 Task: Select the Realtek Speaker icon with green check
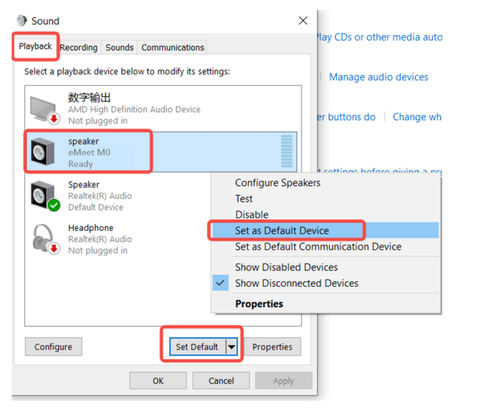coord(45,196)
